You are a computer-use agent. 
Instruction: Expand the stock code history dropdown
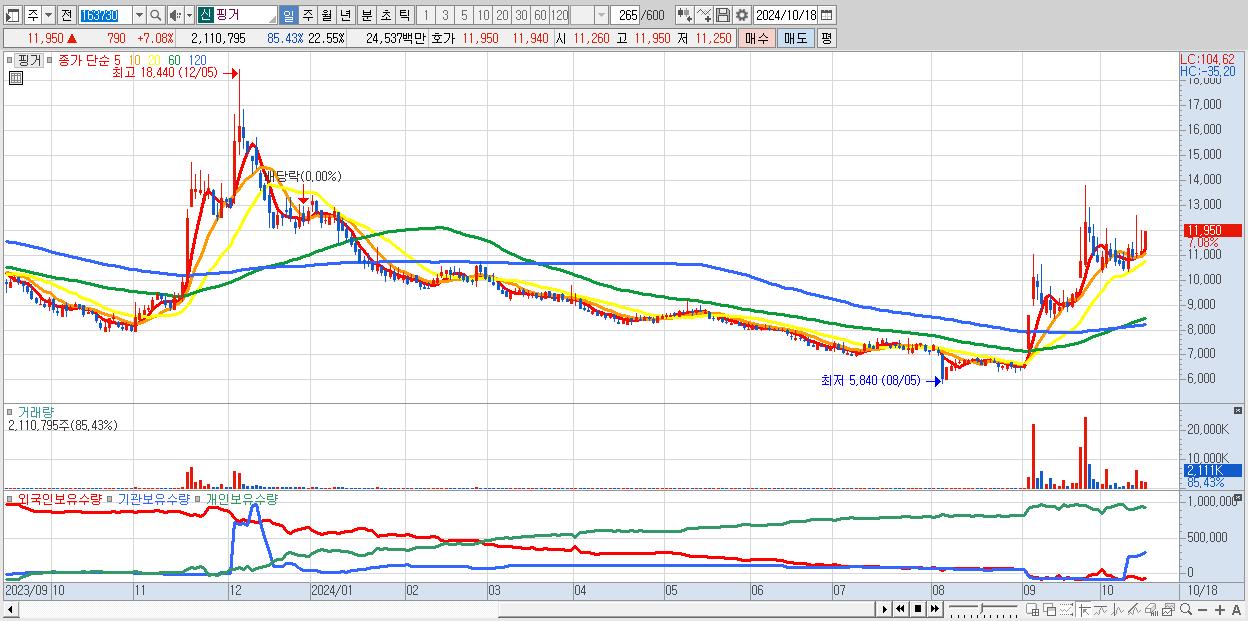pos(139,15)
